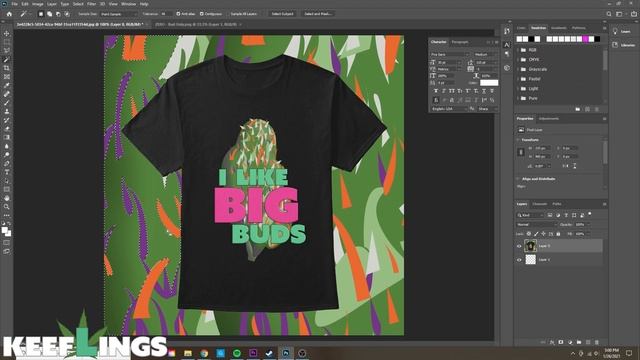Click the Underline text style icon
Image resolution: width=640 pixels, height=360 pixels.
point(484,91)
